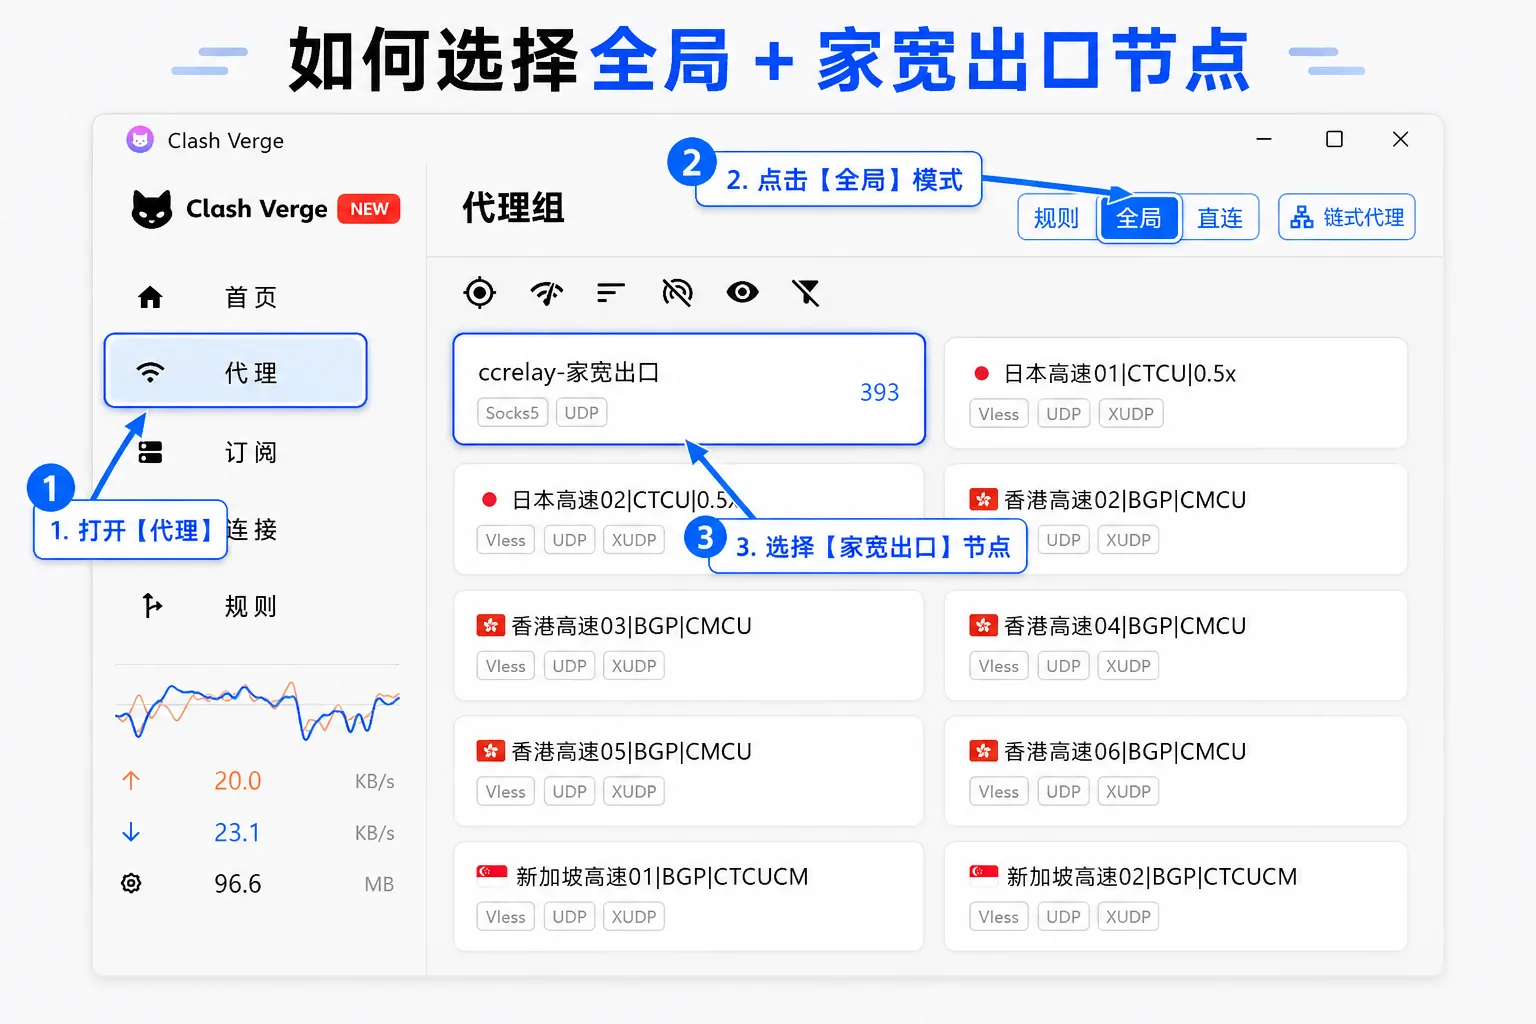The image size is (1536, 1024).
Task: Click Hong Kong flag on 香港高速06
Action: 983,751
